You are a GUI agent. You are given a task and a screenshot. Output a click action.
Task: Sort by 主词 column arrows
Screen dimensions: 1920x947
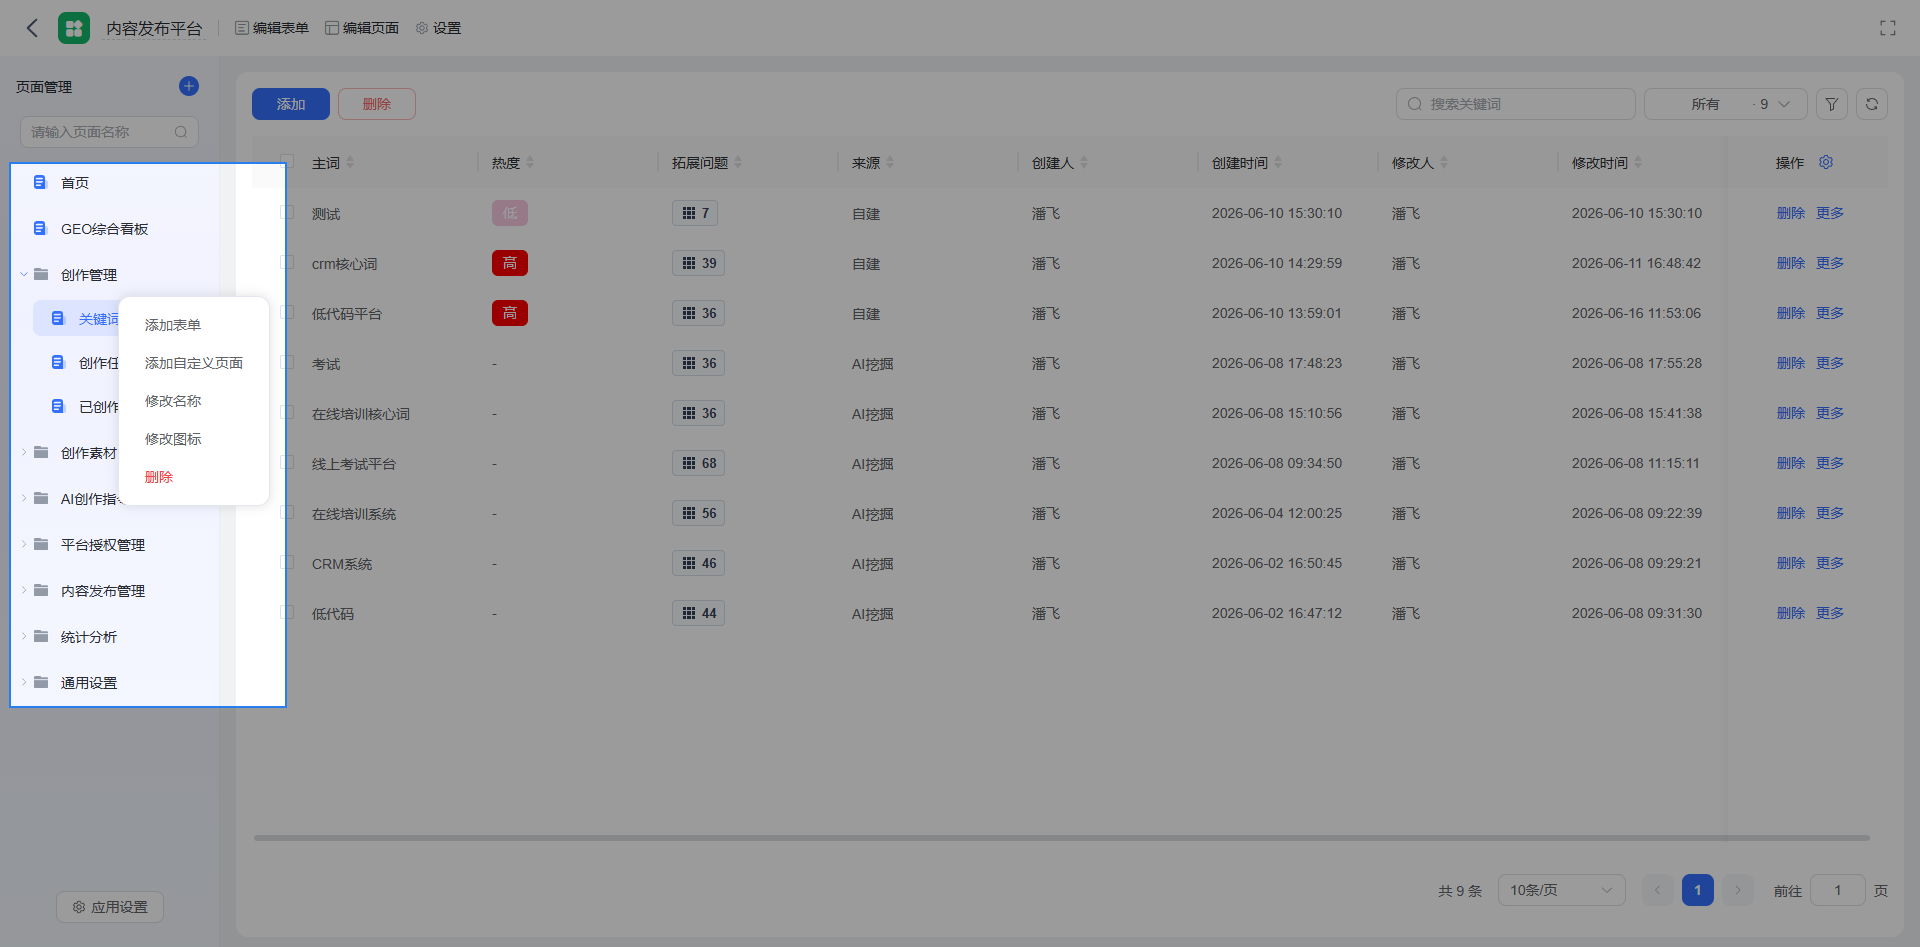tap(350, 163)
